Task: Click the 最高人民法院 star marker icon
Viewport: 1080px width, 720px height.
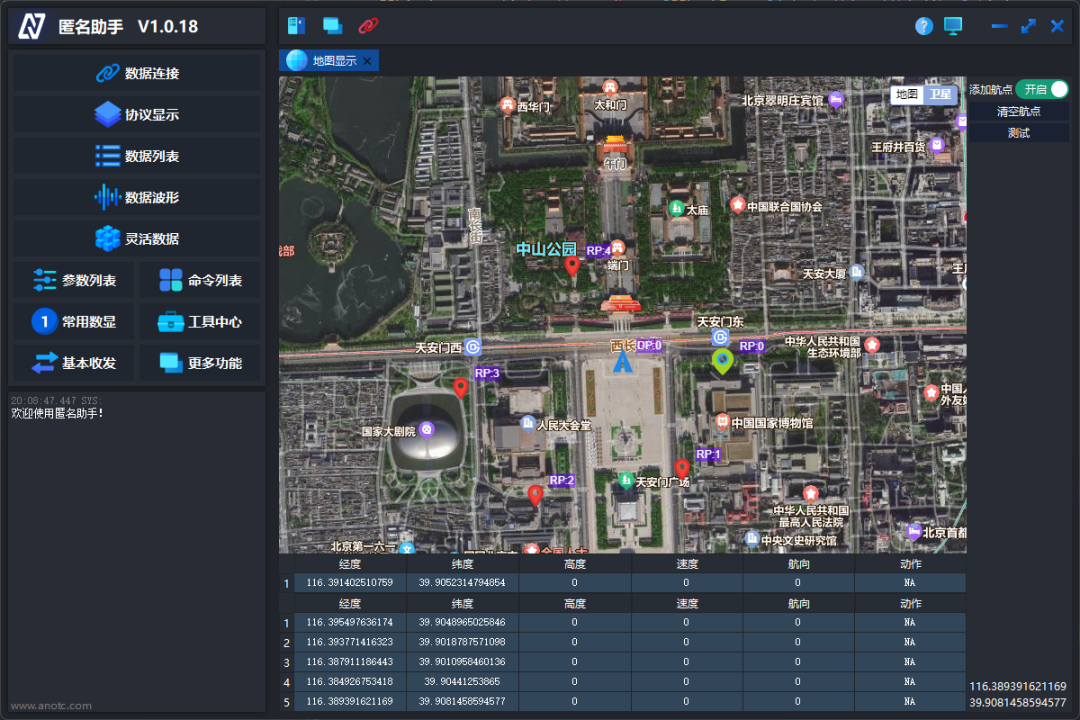Action: (x=810, y=493)
